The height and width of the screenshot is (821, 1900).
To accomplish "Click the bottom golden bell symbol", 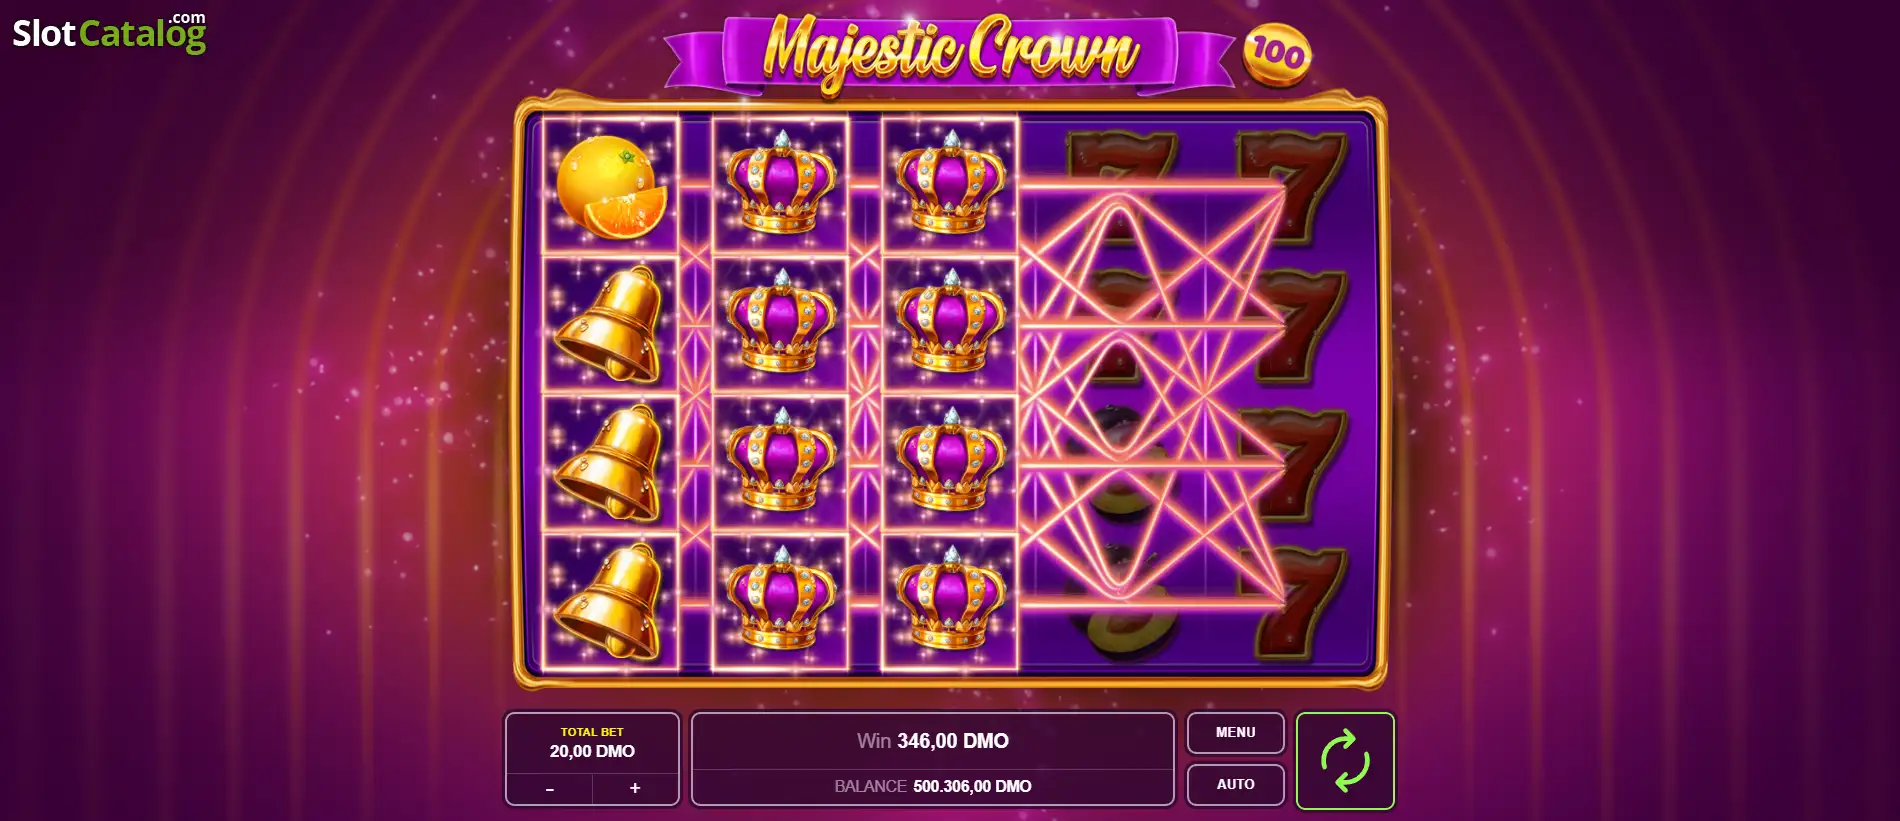I will click(x=610, y=603).
